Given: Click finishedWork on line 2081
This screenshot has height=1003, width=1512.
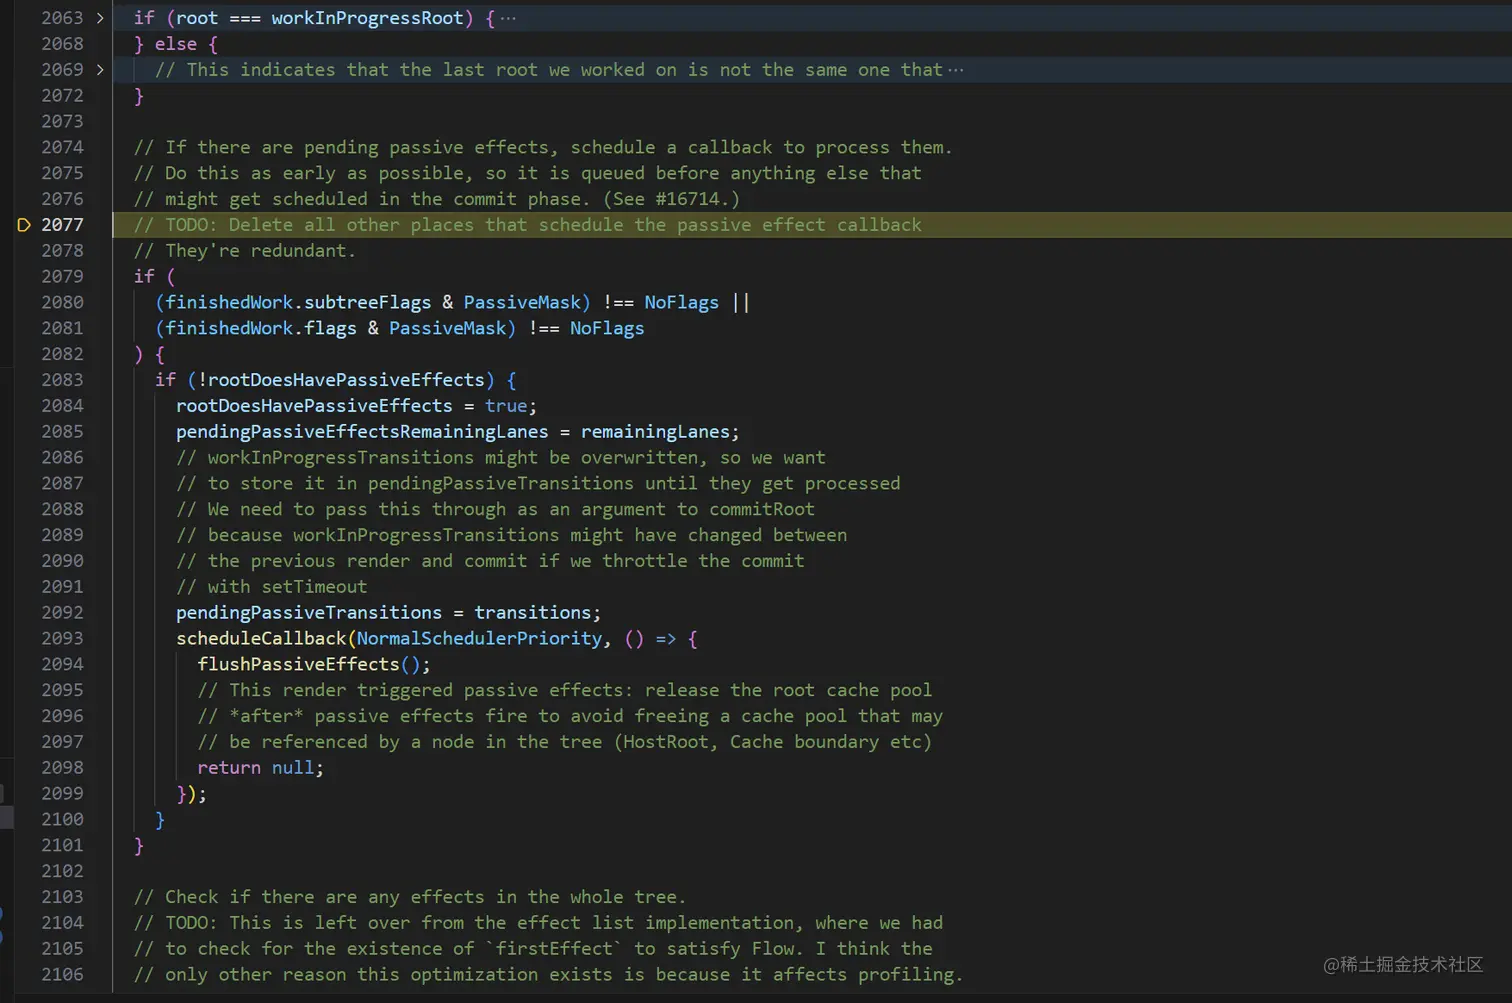Looking at the screenshot, I should pyautogui.click(x=229, y=328).
